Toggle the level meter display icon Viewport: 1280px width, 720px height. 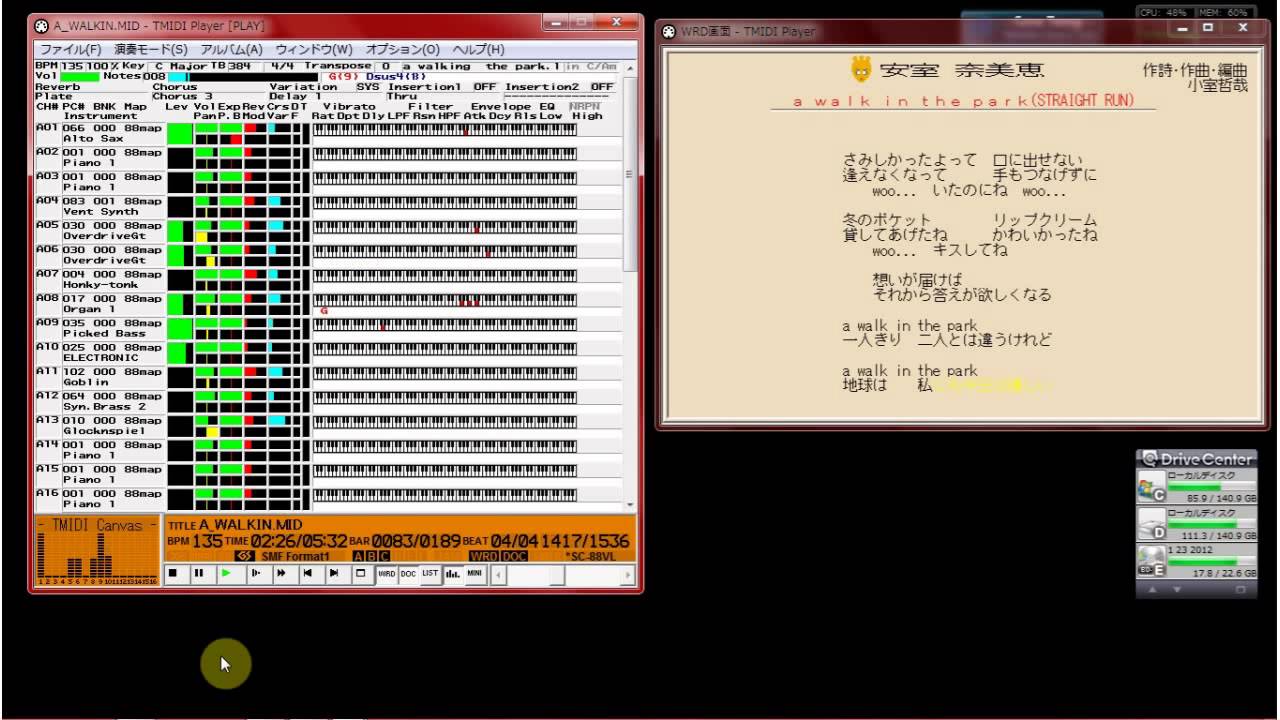[x=453, y=574]
